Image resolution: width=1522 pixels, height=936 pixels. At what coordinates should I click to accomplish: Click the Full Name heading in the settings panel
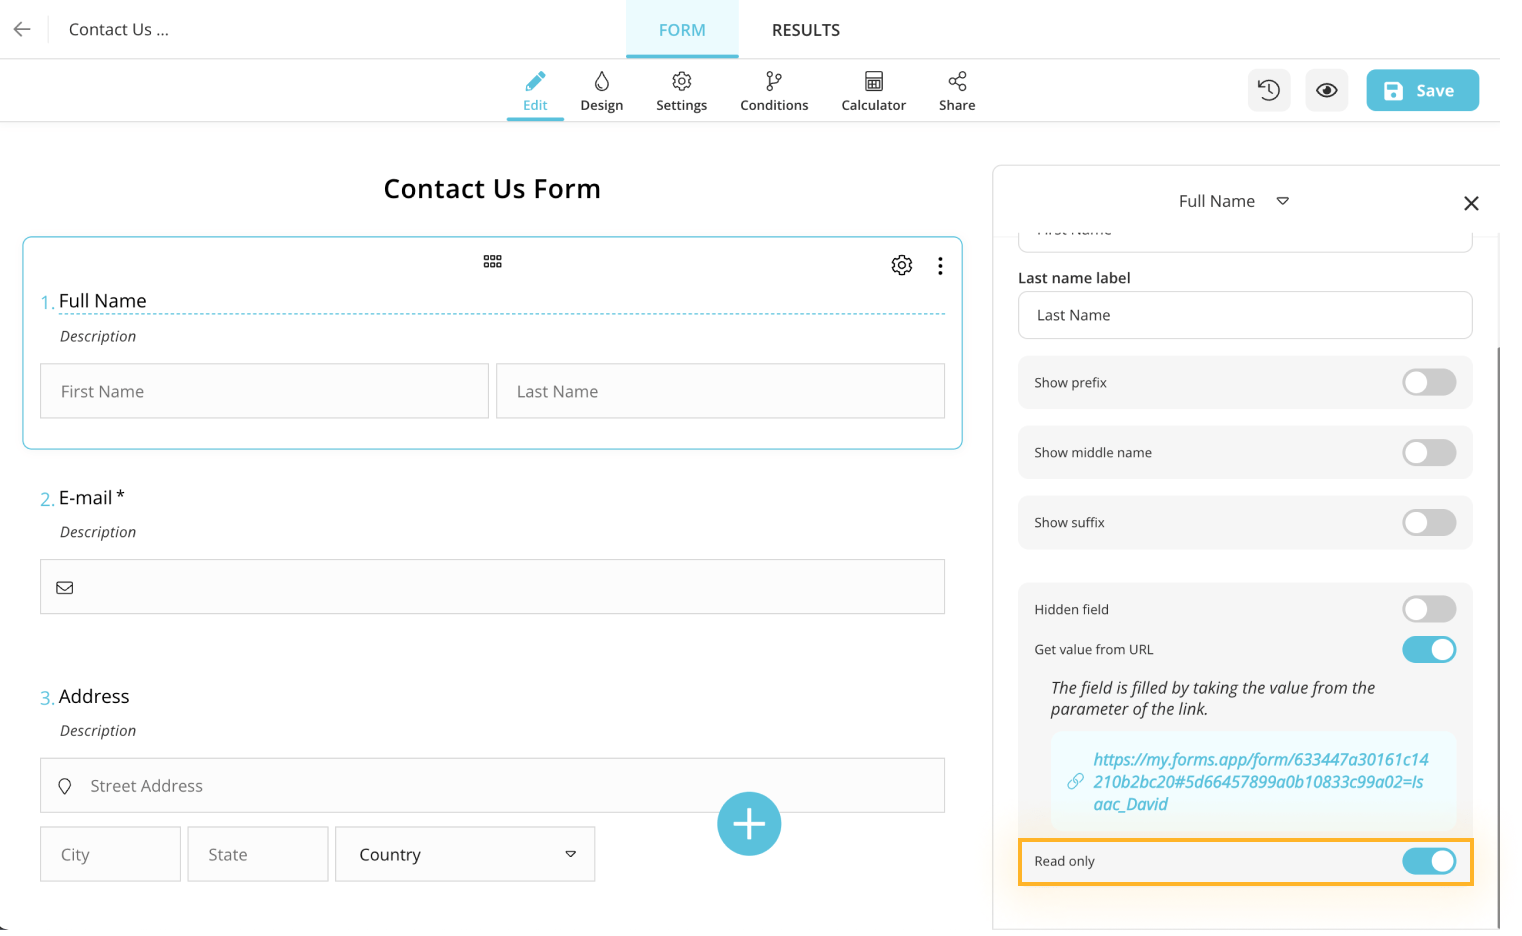point(1217,201)
